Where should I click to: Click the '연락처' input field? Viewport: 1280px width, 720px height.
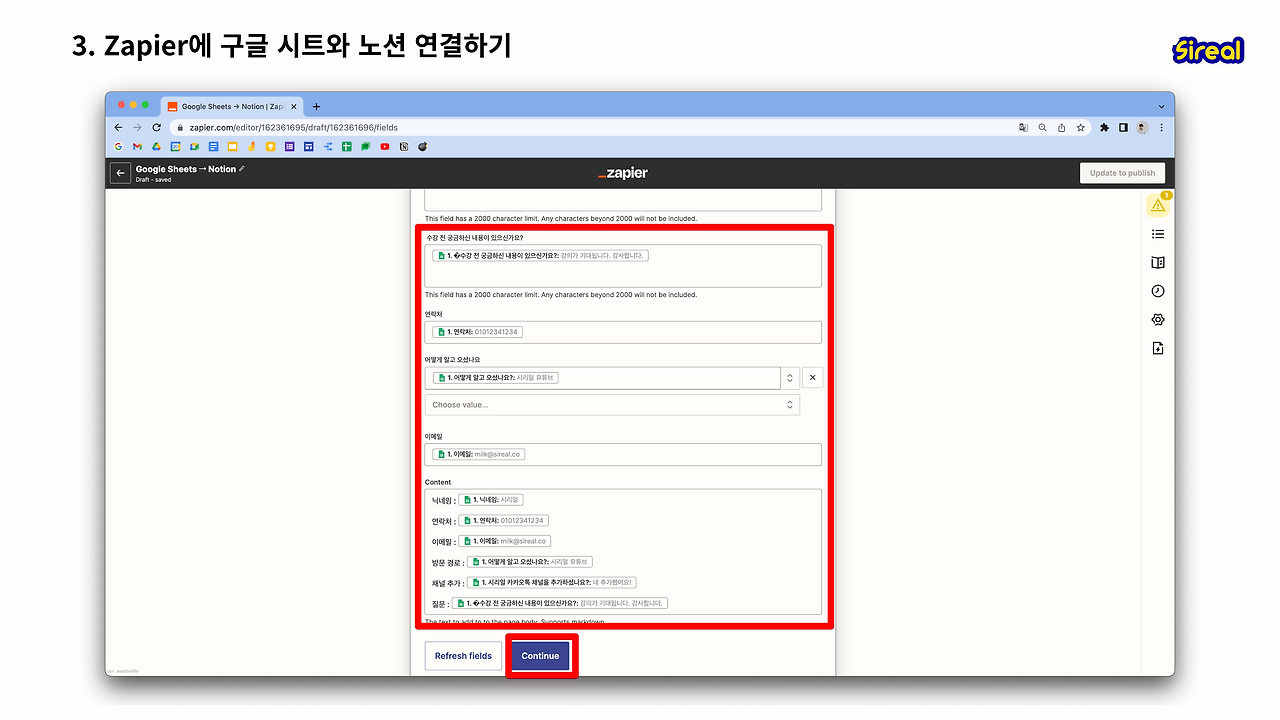623,332
